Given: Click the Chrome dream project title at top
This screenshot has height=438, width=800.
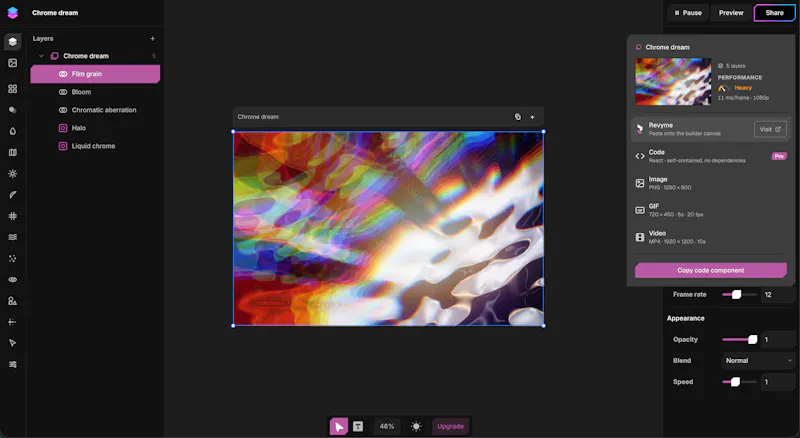Looking at the screenshot, I should 55,13.
